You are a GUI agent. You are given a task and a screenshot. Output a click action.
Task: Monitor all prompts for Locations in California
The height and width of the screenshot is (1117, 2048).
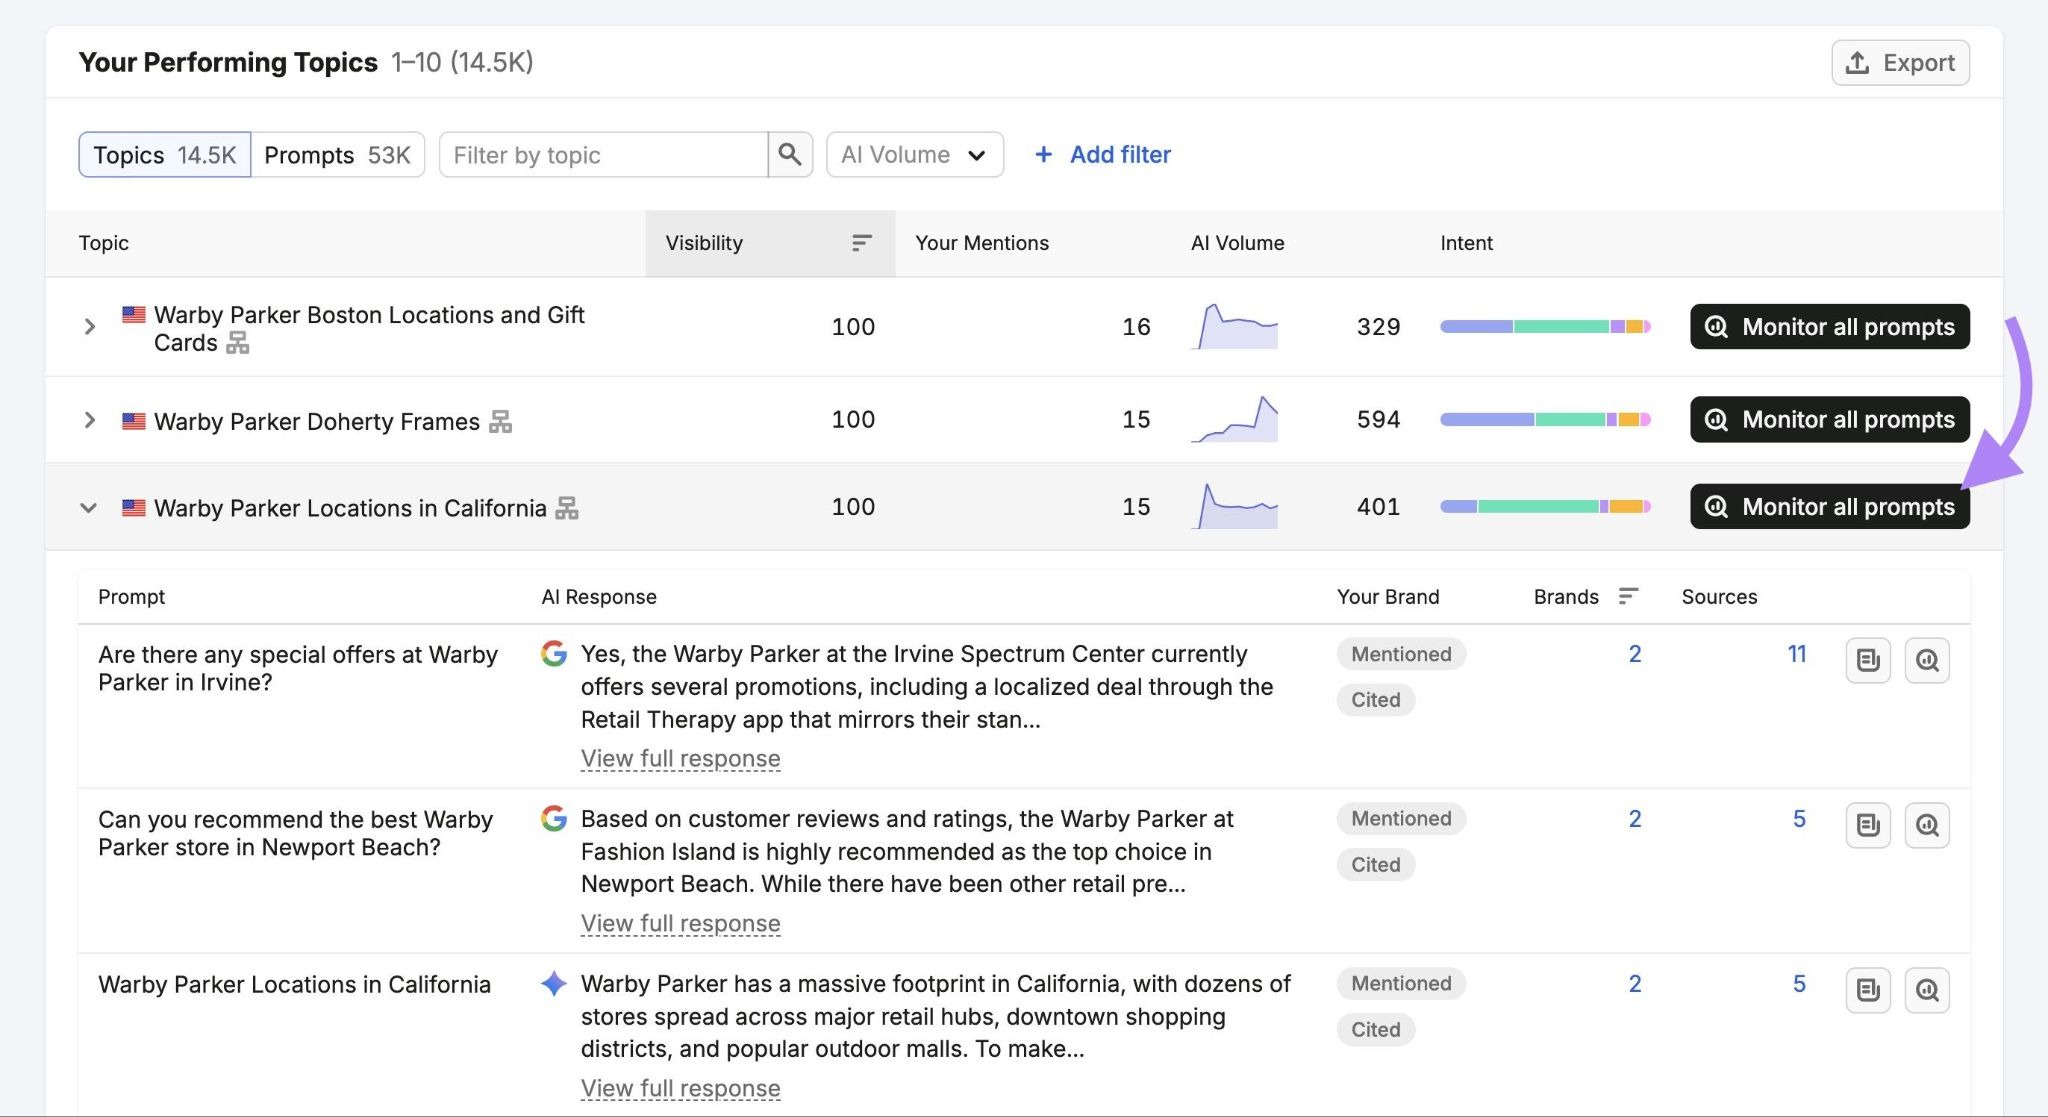pyautogui.click(x=1830, y=506)
